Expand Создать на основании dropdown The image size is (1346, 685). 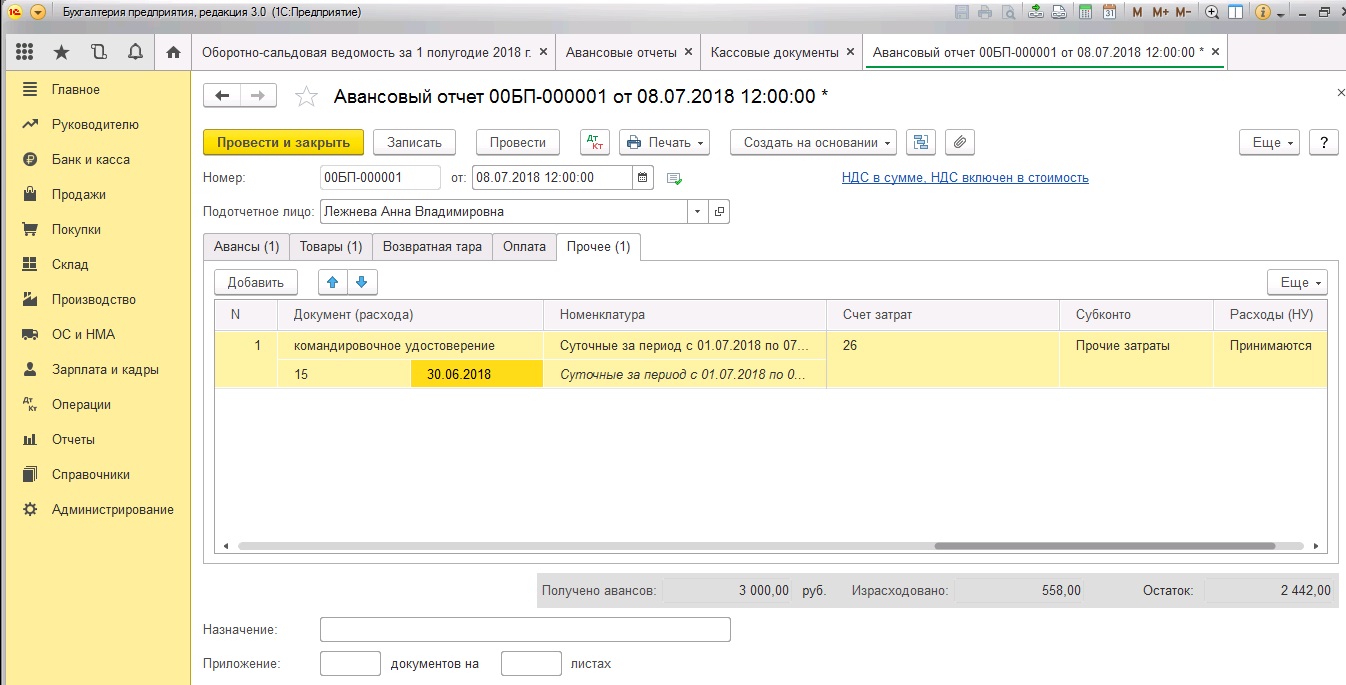[x=813, y=142]
